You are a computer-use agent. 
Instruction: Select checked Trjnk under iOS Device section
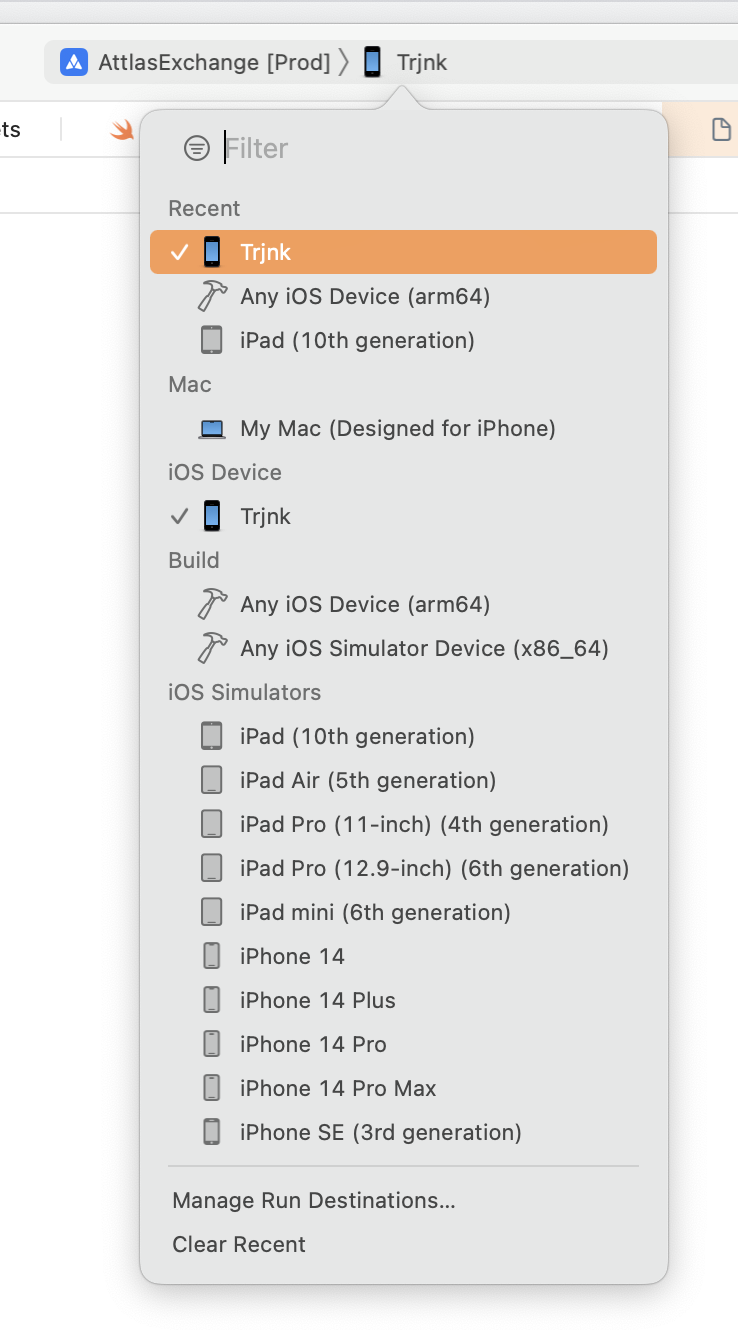[x=266, y=516]
